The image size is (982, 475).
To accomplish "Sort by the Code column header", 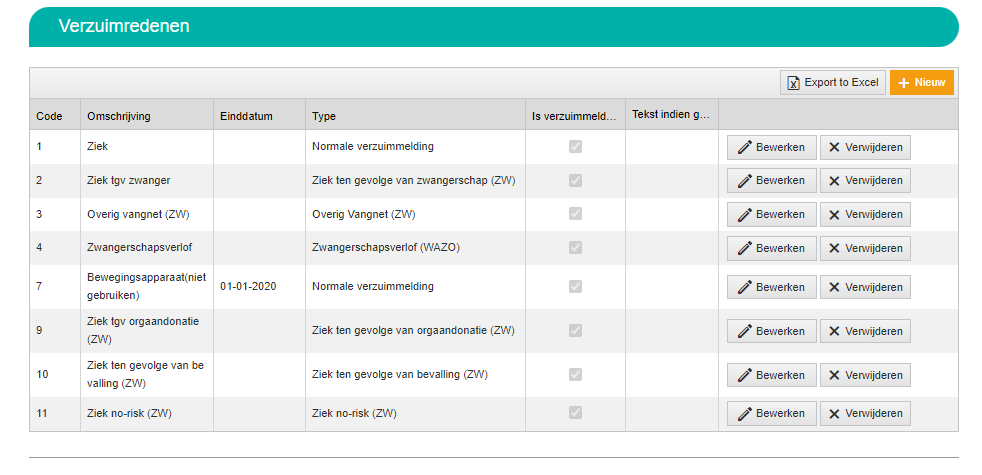I will click(49, 116).
